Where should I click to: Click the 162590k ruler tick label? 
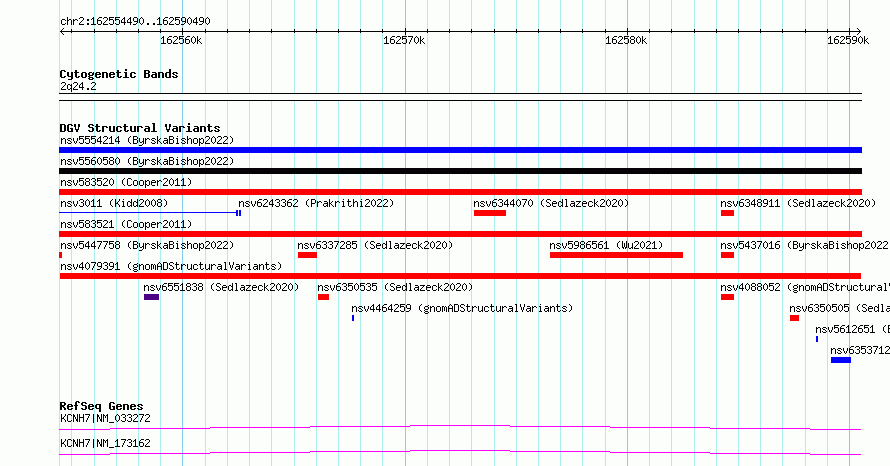point(847,41)
